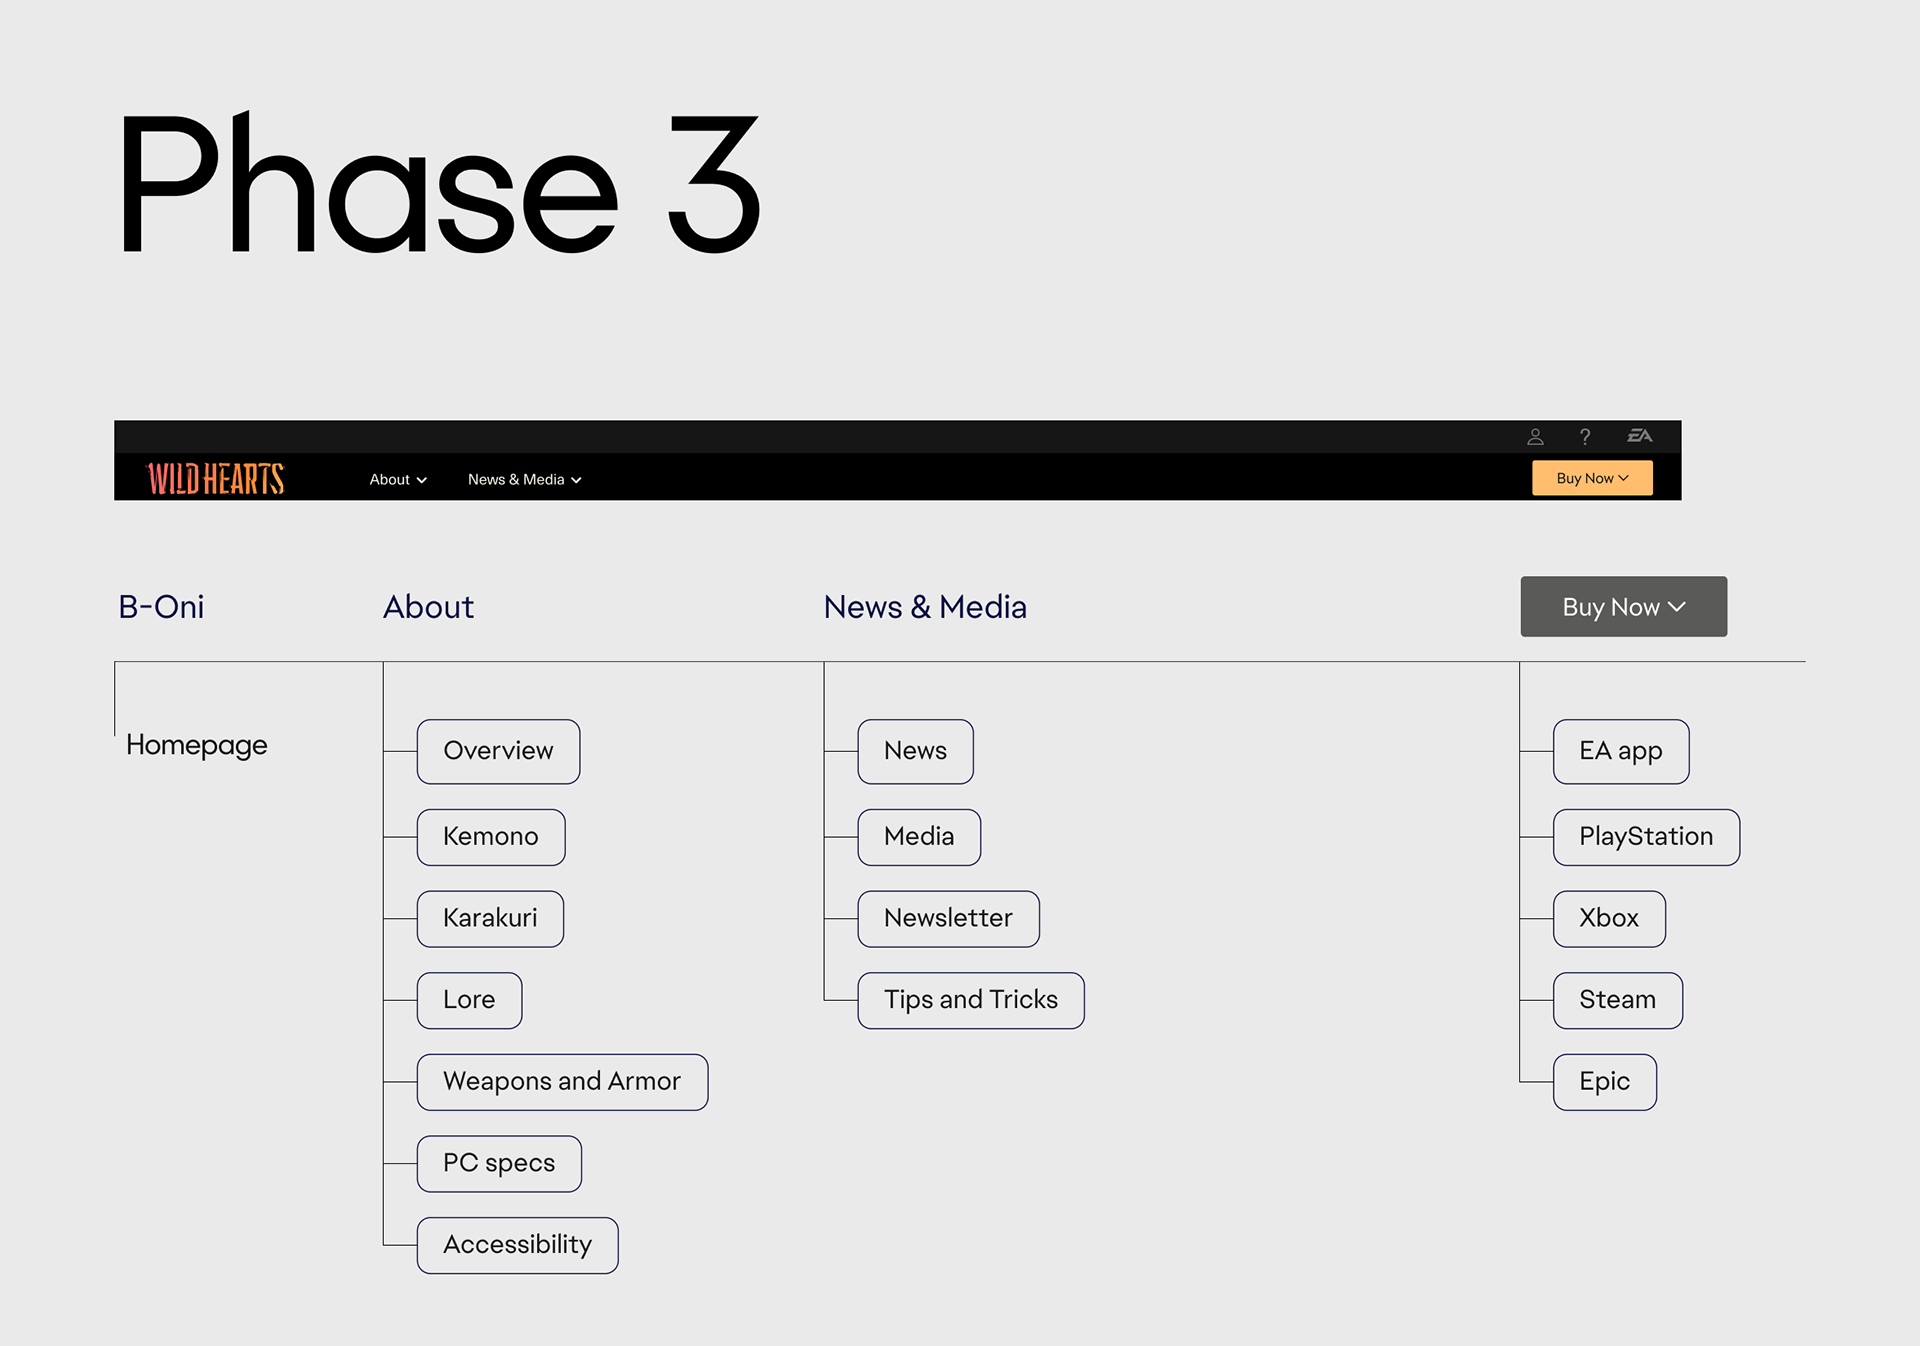The height and width of the screenshot is (1346, 1920).
Task: Select the Weapons and Armor node
Action: pos(562,1082)
